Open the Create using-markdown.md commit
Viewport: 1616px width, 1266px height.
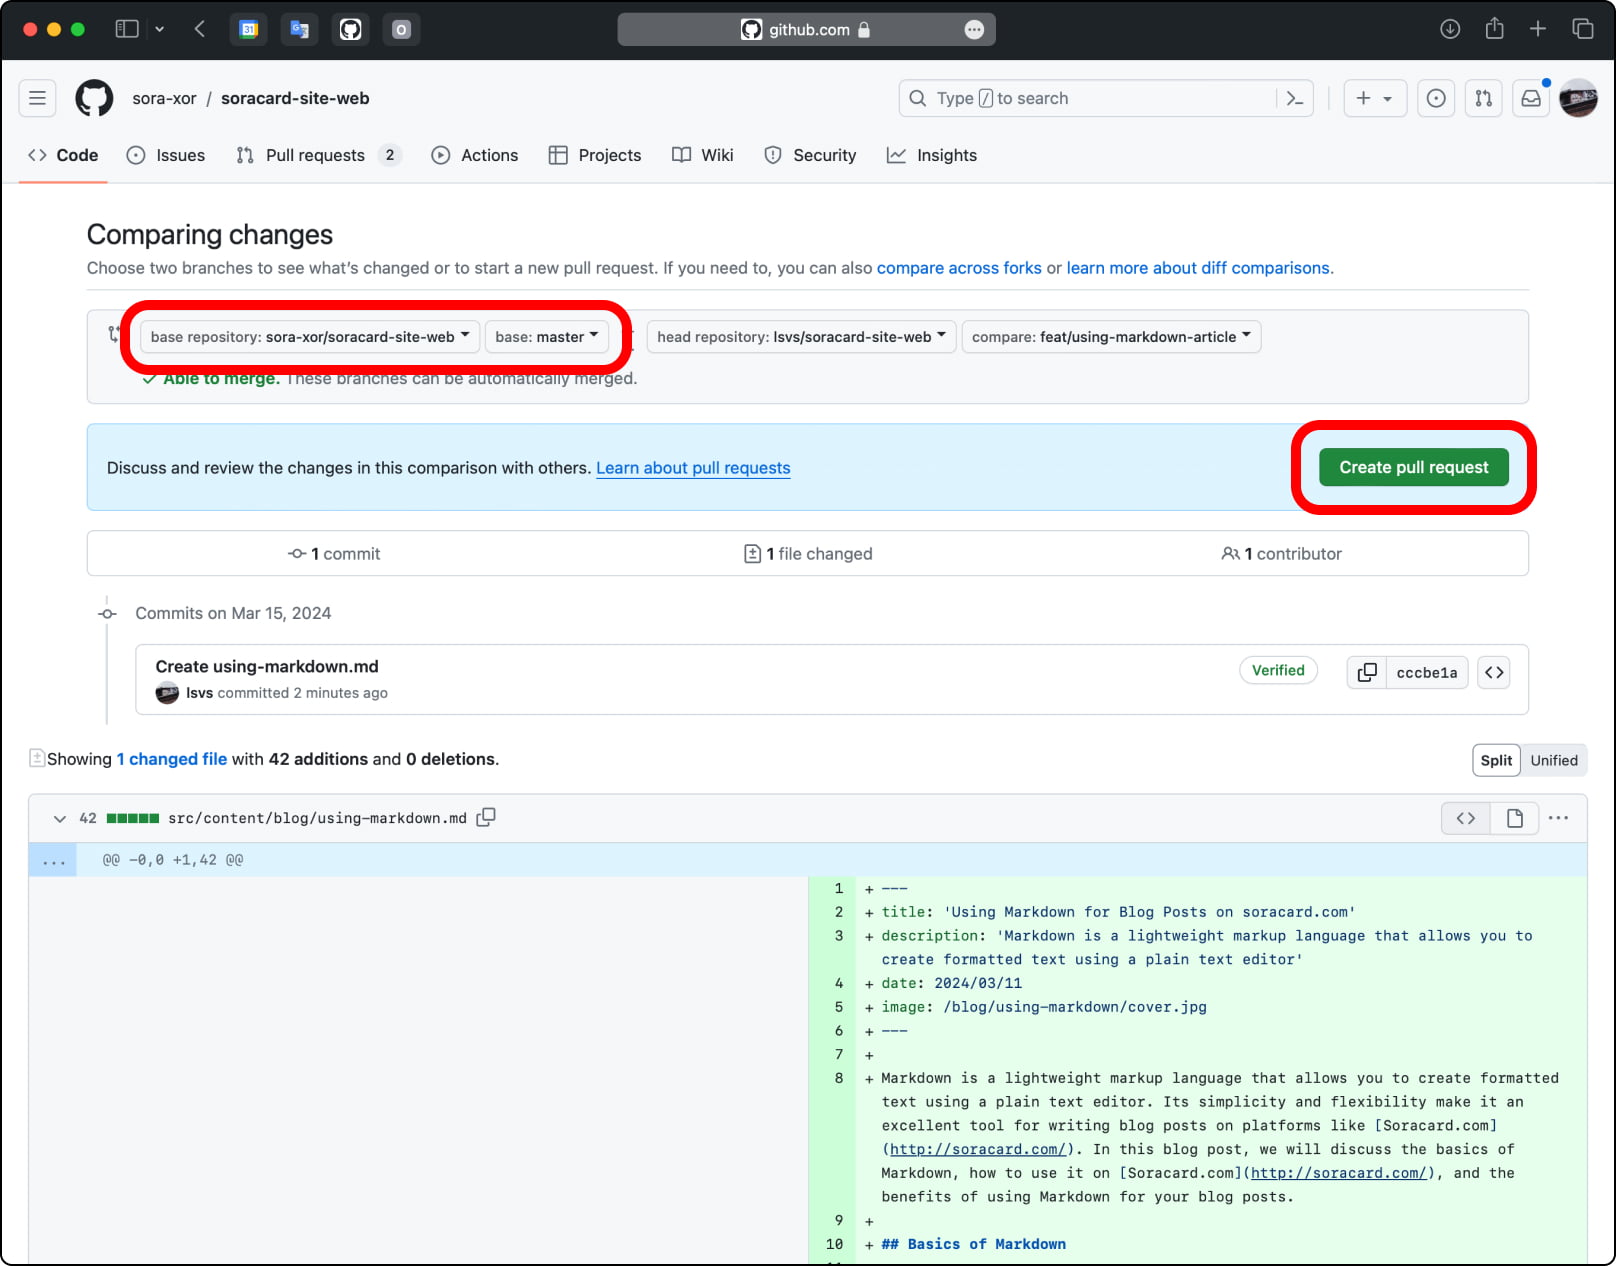point(267,666)
